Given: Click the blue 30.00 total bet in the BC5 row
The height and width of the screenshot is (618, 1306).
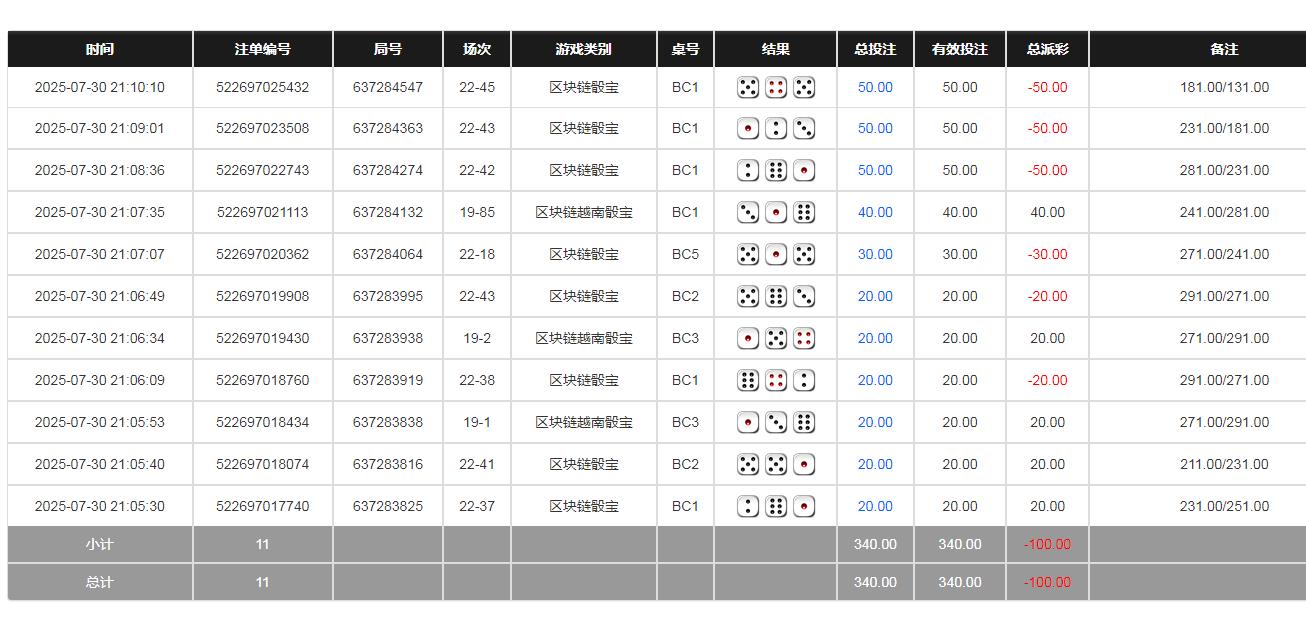Looking at the screenshot, I should click(874, 254).
